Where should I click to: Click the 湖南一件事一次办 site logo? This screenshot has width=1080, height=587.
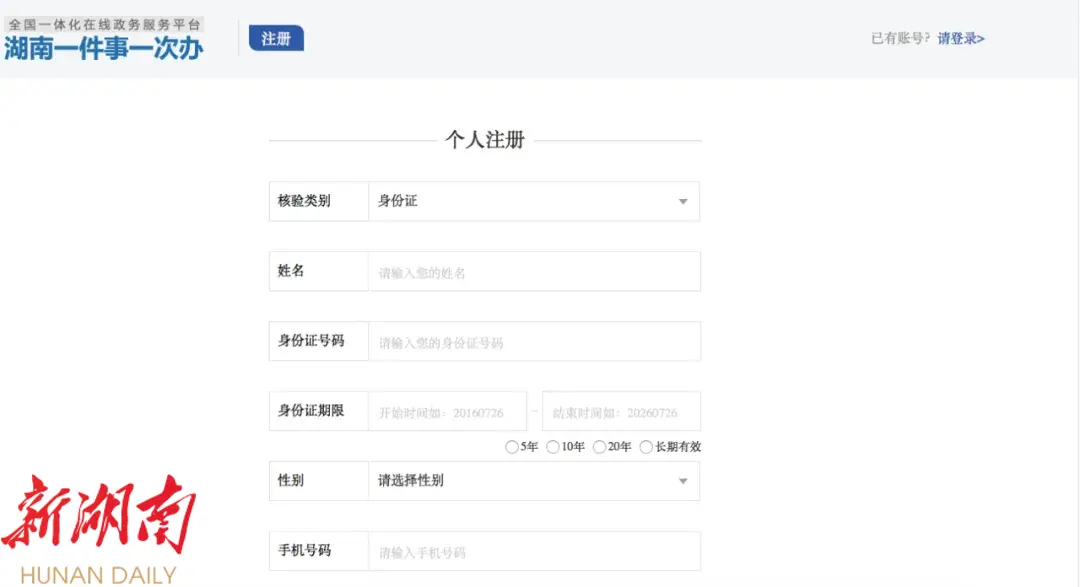104,40
